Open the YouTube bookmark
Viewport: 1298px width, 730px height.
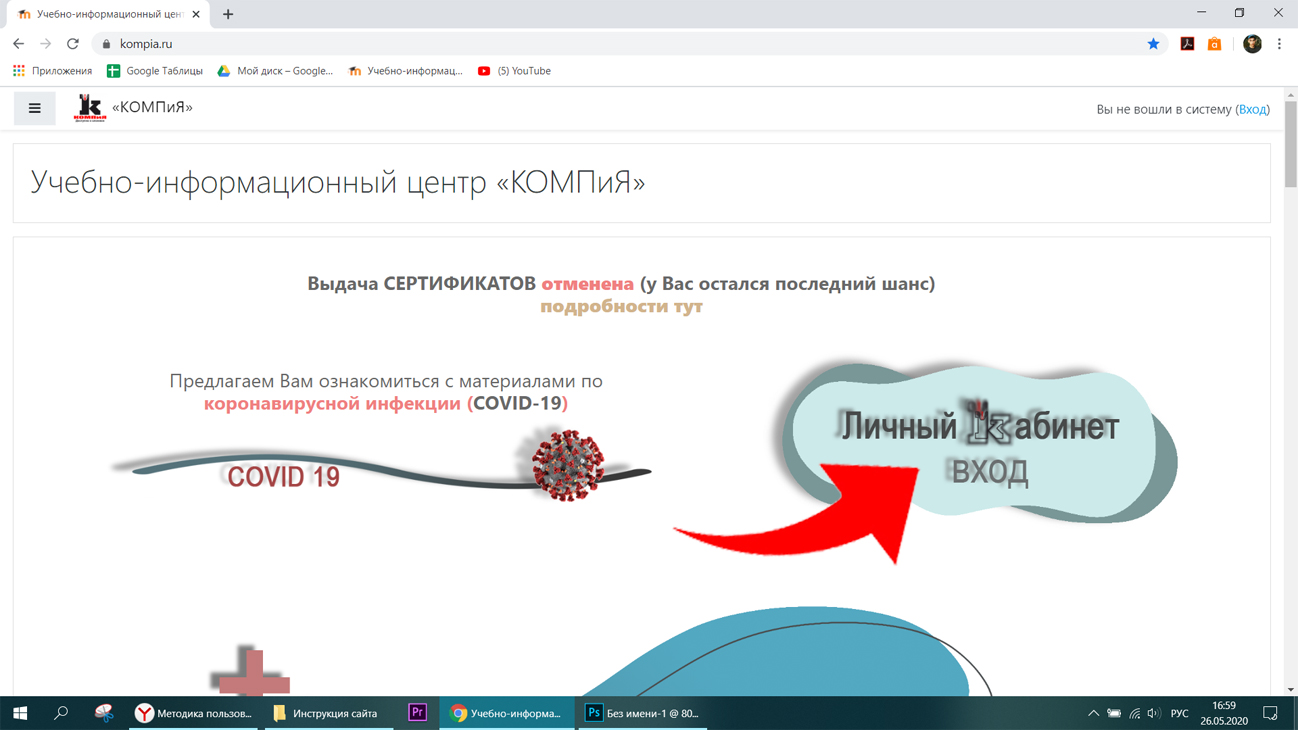514,71
